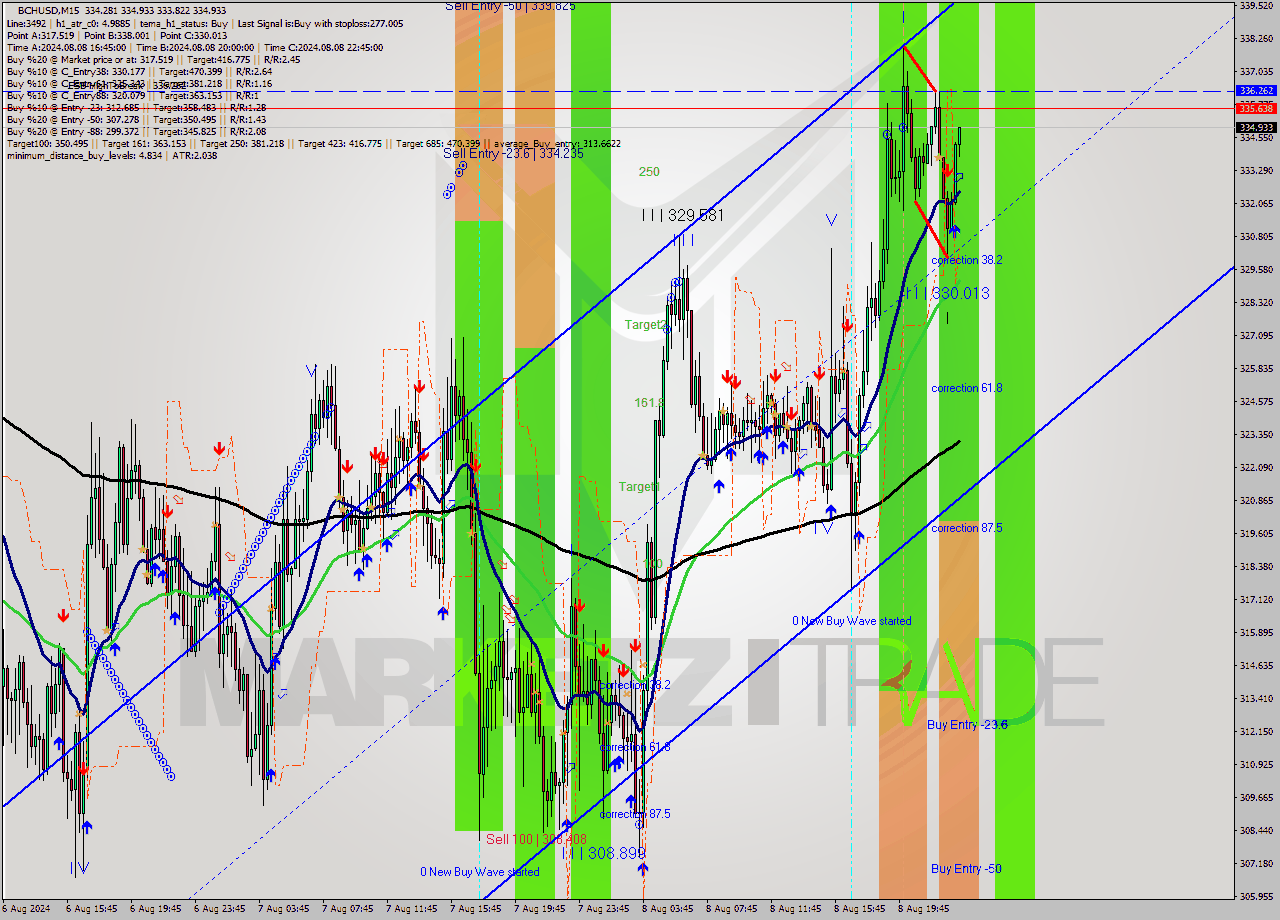The image size is (1280, 920).
Task: Click the green '250' level label
Action: click(649, 172)
